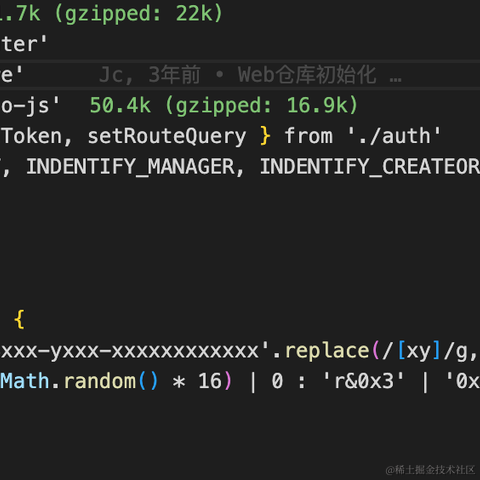Image resolution: width=480 pixels, height=480 pixels.
Task: Click the 'o-js' module string
Action: [30, 106]
